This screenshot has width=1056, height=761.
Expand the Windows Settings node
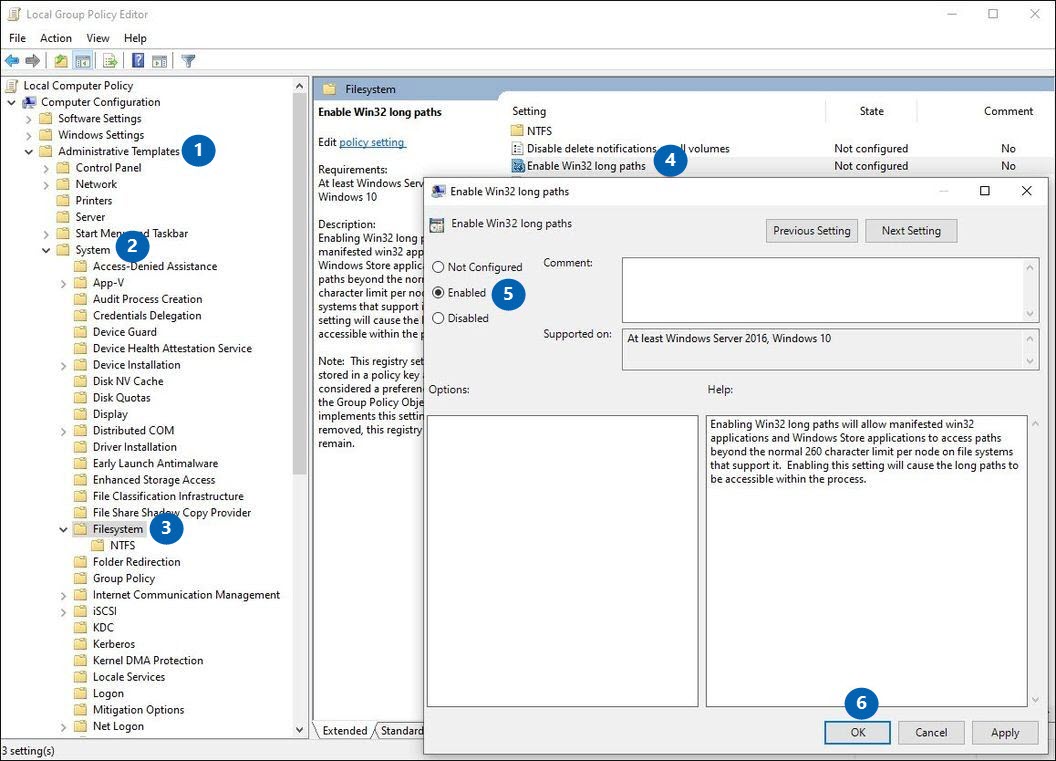(x=28, y=135)
